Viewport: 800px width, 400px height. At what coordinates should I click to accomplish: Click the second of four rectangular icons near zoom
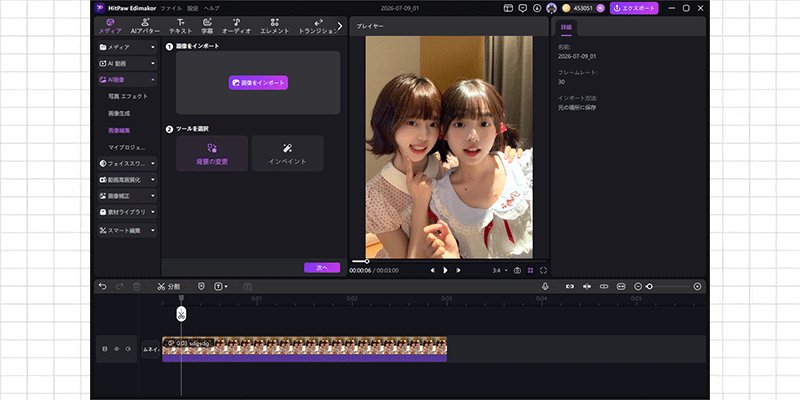point(587,287)
